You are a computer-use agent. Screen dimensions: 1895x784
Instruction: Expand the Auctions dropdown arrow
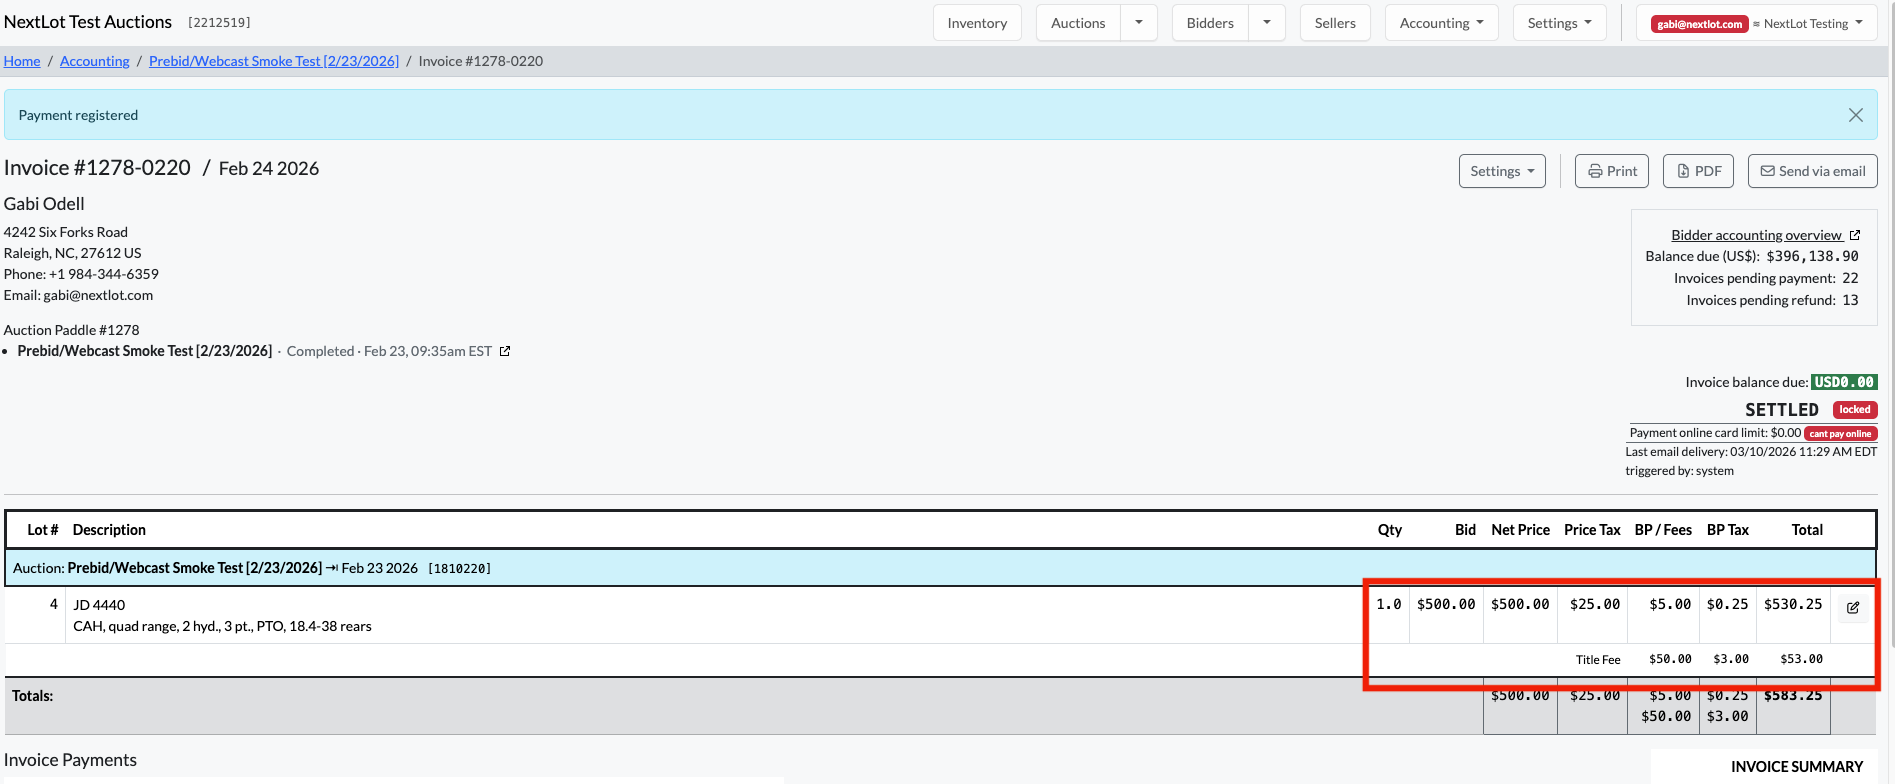(1139, 23)
